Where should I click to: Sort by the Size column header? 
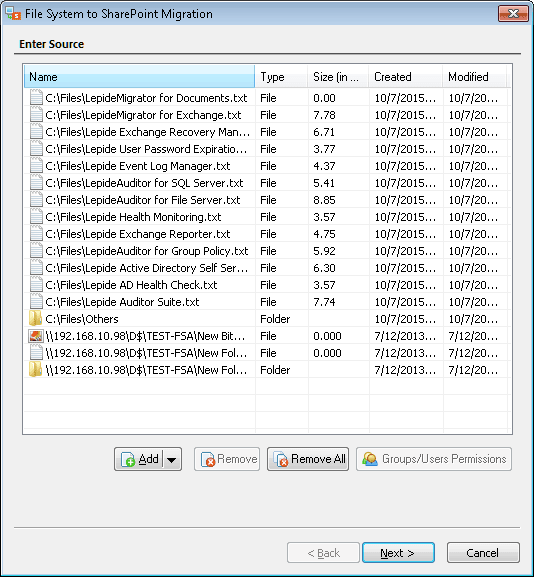338,77
